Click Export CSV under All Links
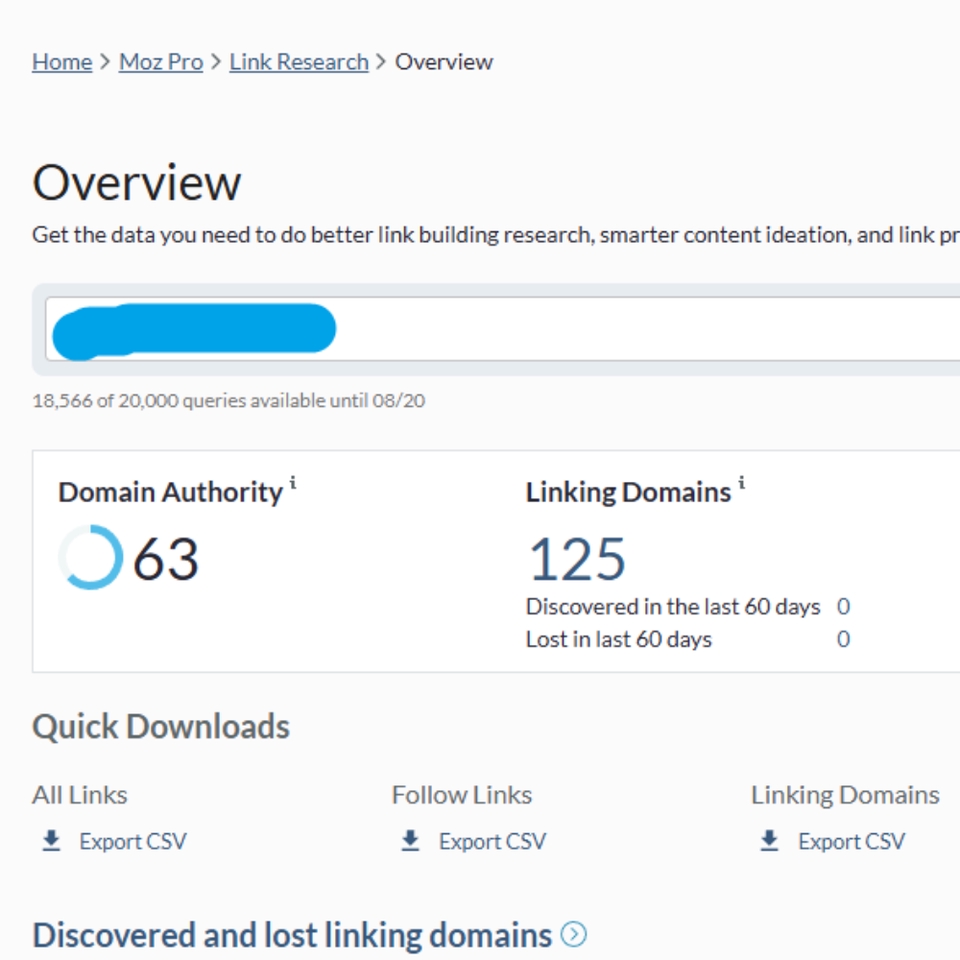The height and width of the screenshot is (960, 960). [x=131, y=841]
